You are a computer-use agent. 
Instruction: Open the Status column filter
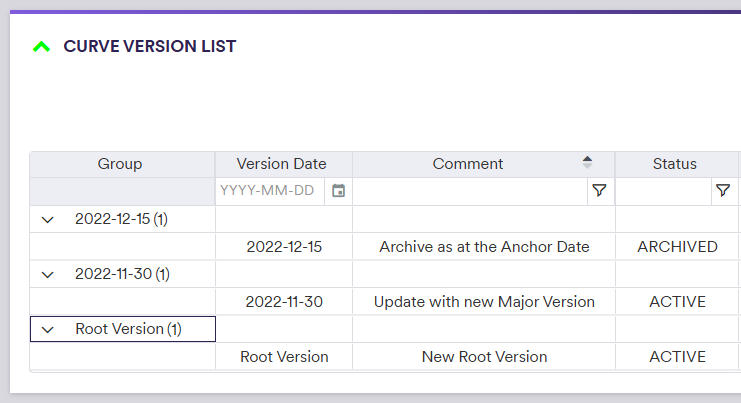point(722,191)
